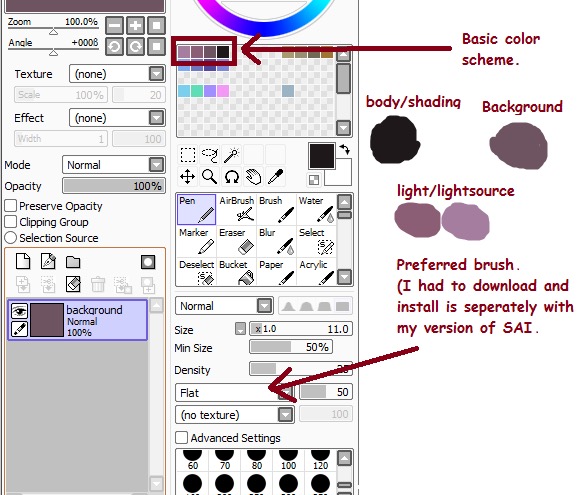Choose the Select brush tool
This screenshot has height=495, width=586.
pyautogui.click(x=316, y=241)
